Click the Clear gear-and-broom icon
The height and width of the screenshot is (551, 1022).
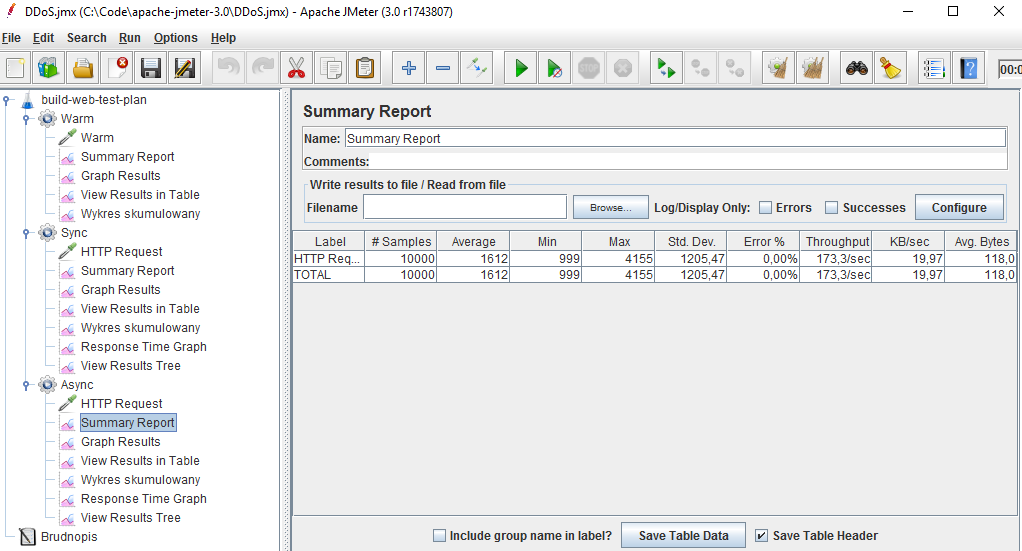pyautogui.click(x=778, y=68)
